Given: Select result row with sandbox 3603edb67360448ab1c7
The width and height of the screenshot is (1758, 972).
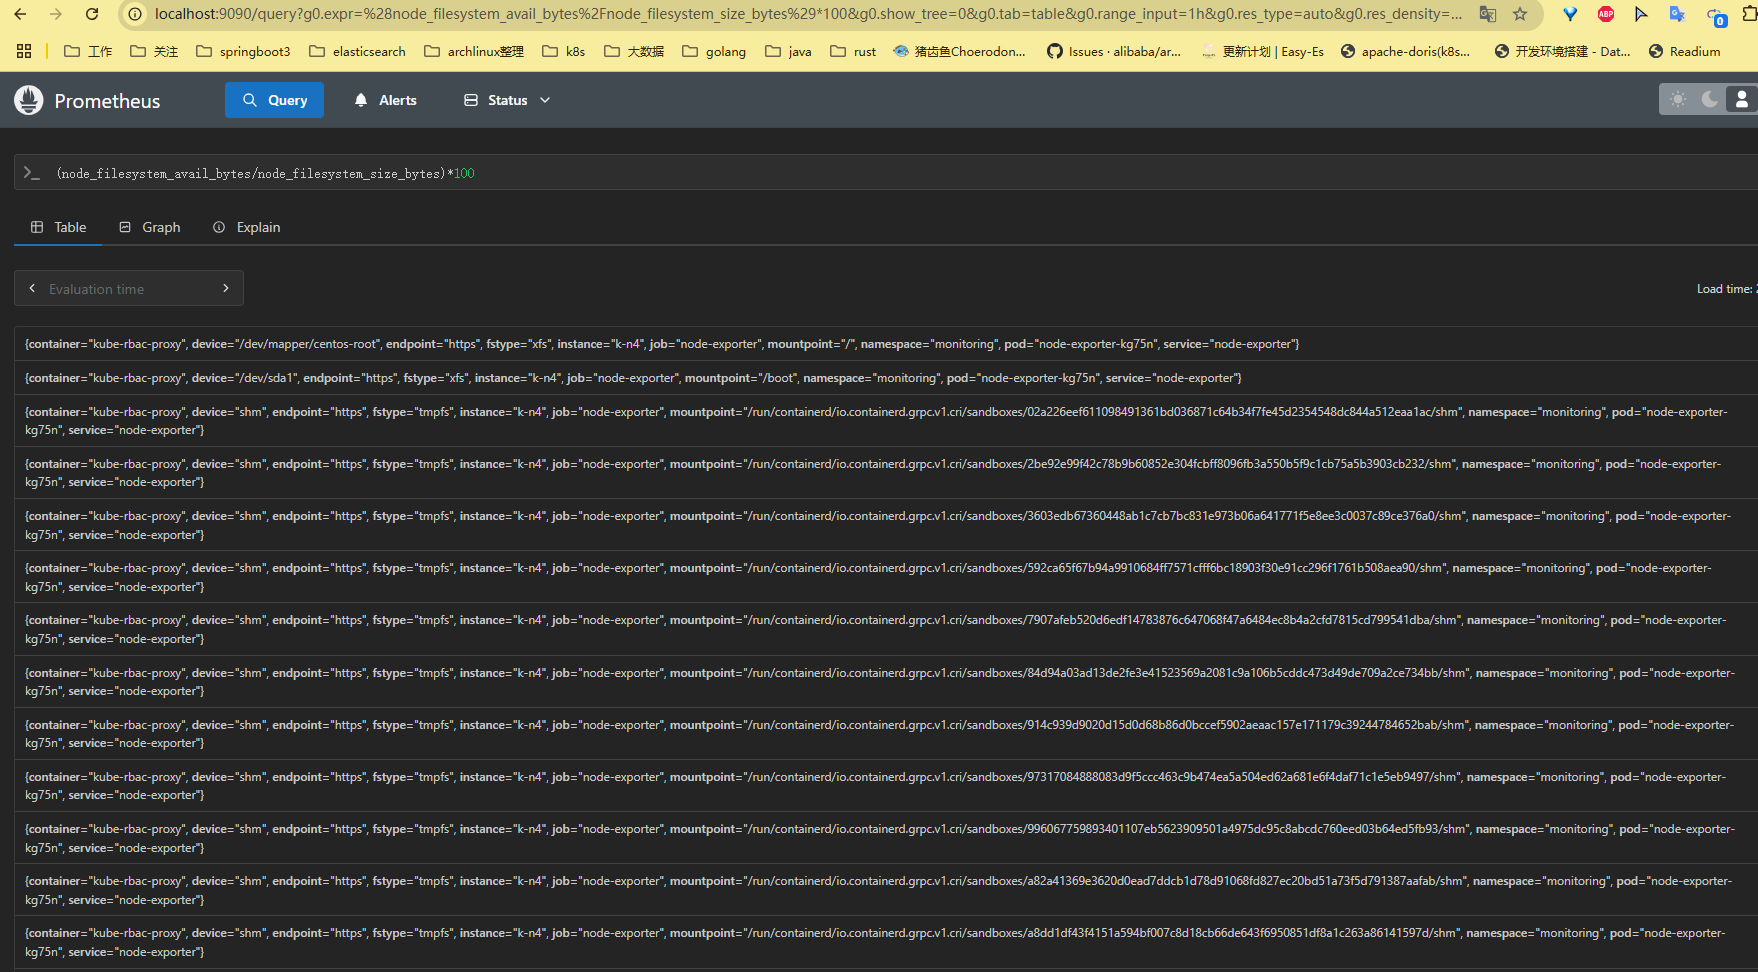Looking at the screenshot, I should coord(886,525).
